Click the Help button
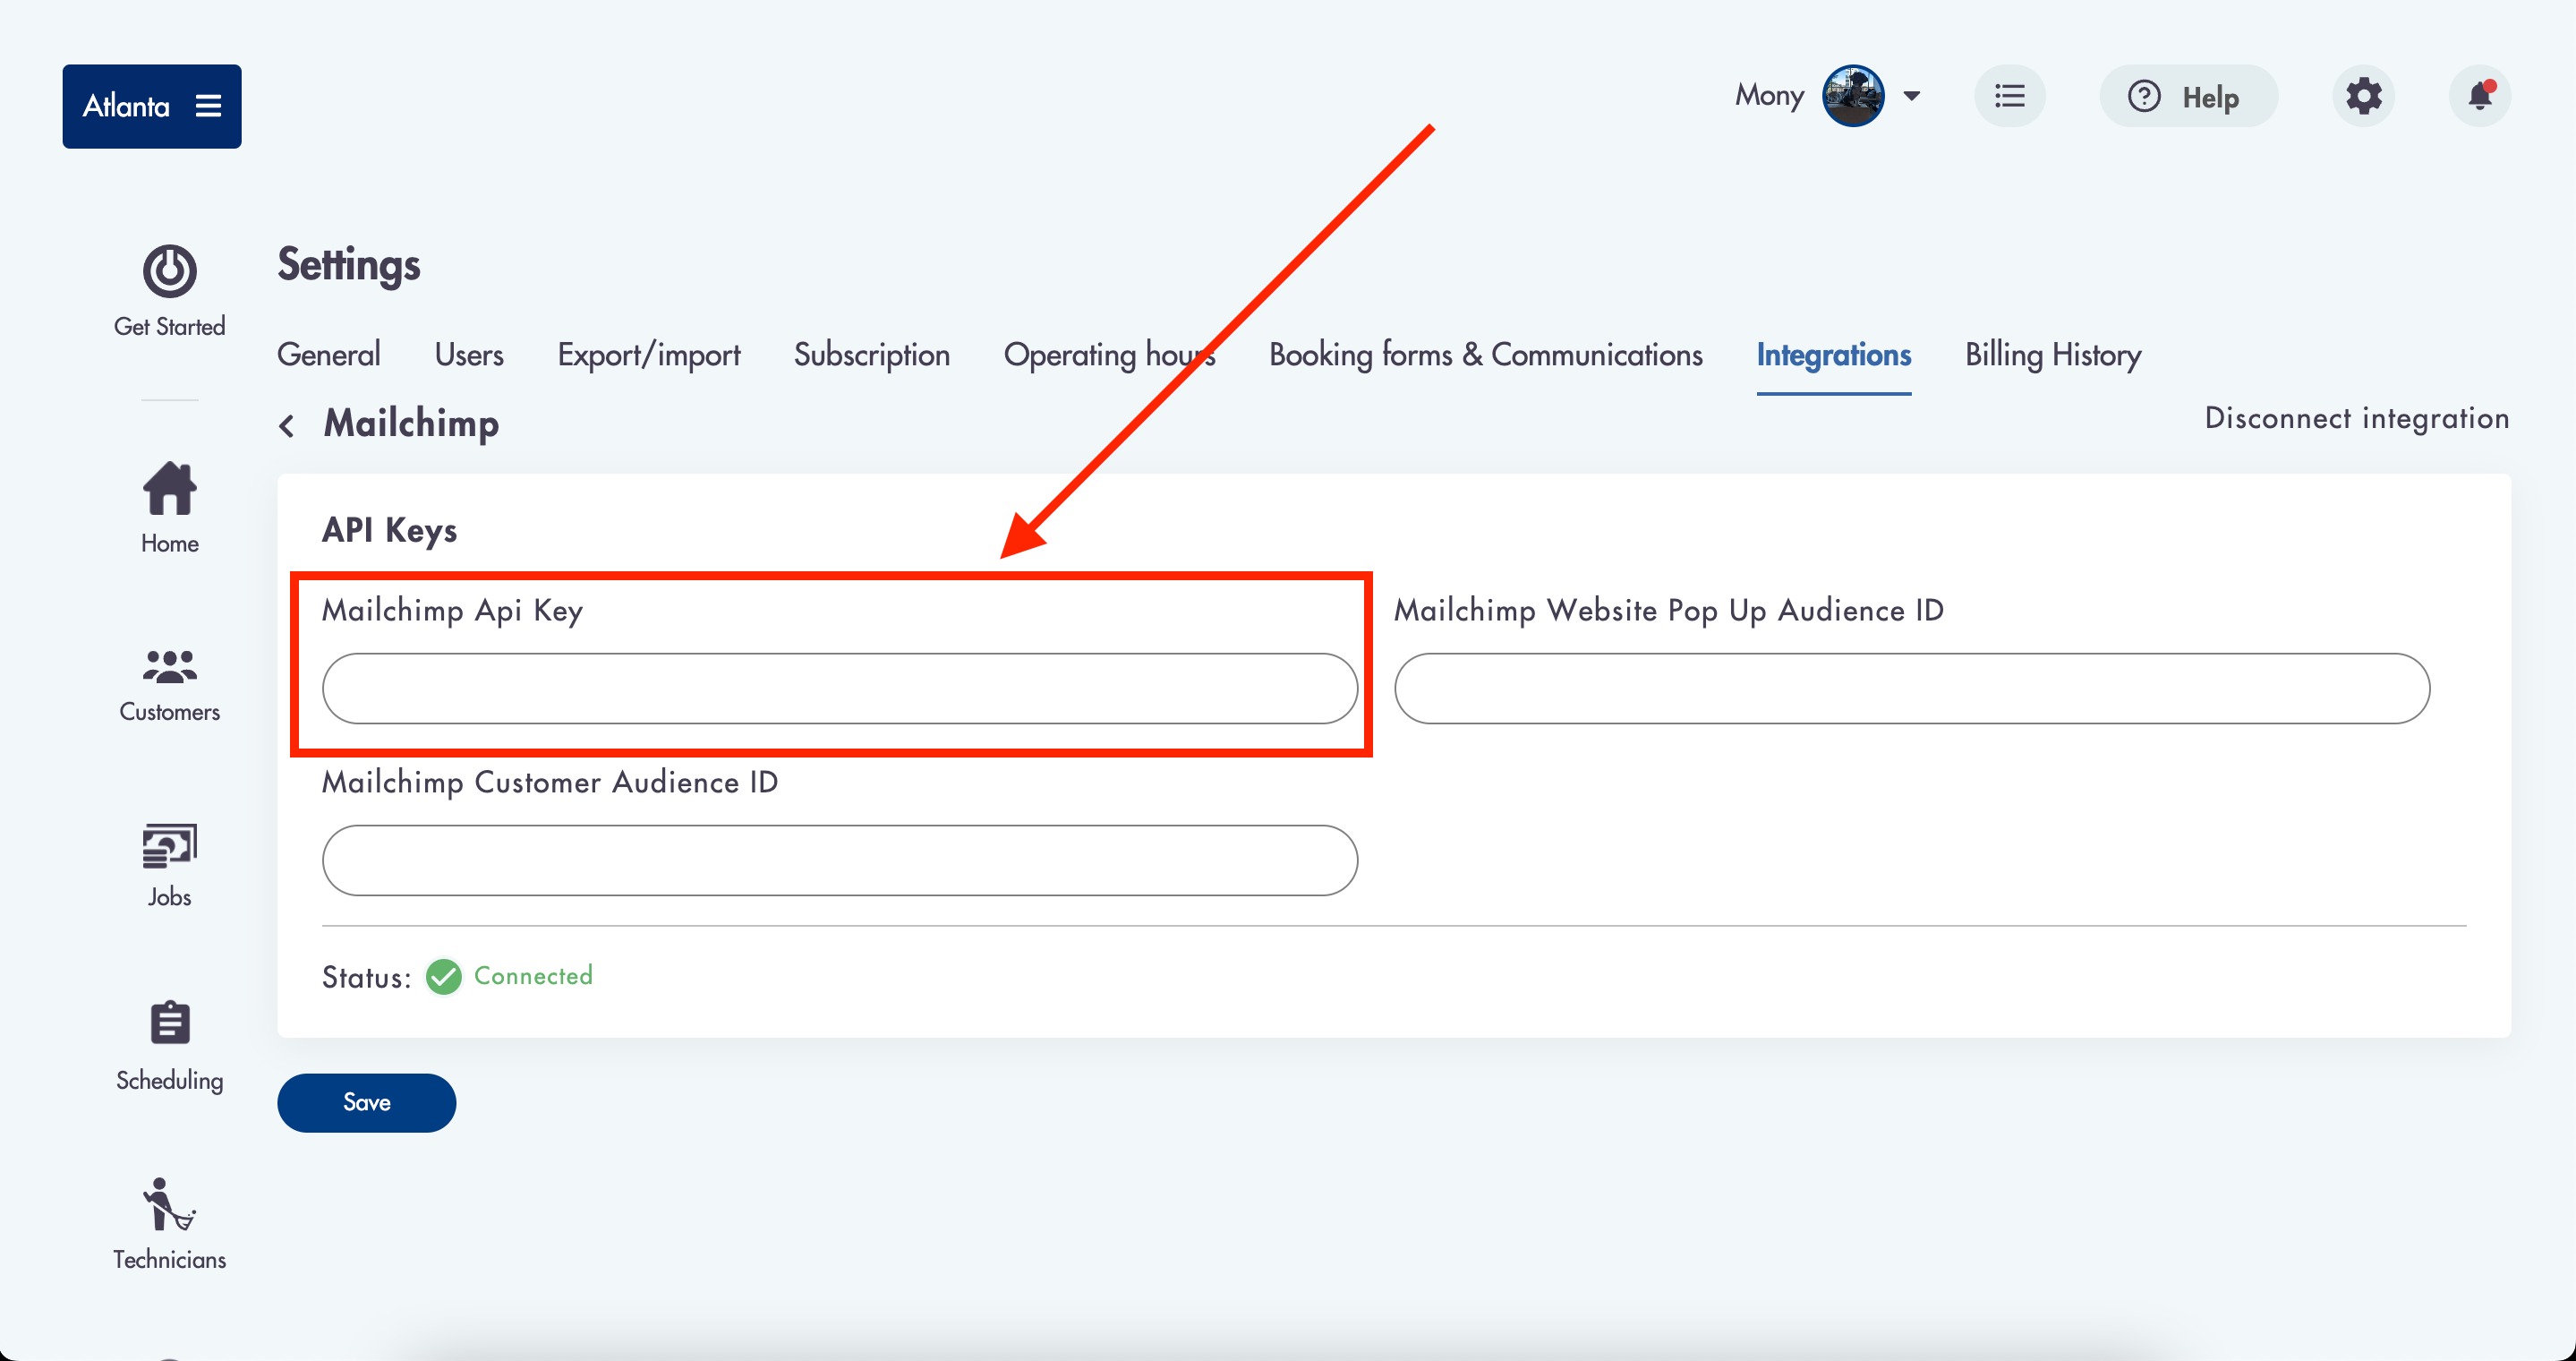Viewport: 2576px width, 1361px height. coord(2188,96)
